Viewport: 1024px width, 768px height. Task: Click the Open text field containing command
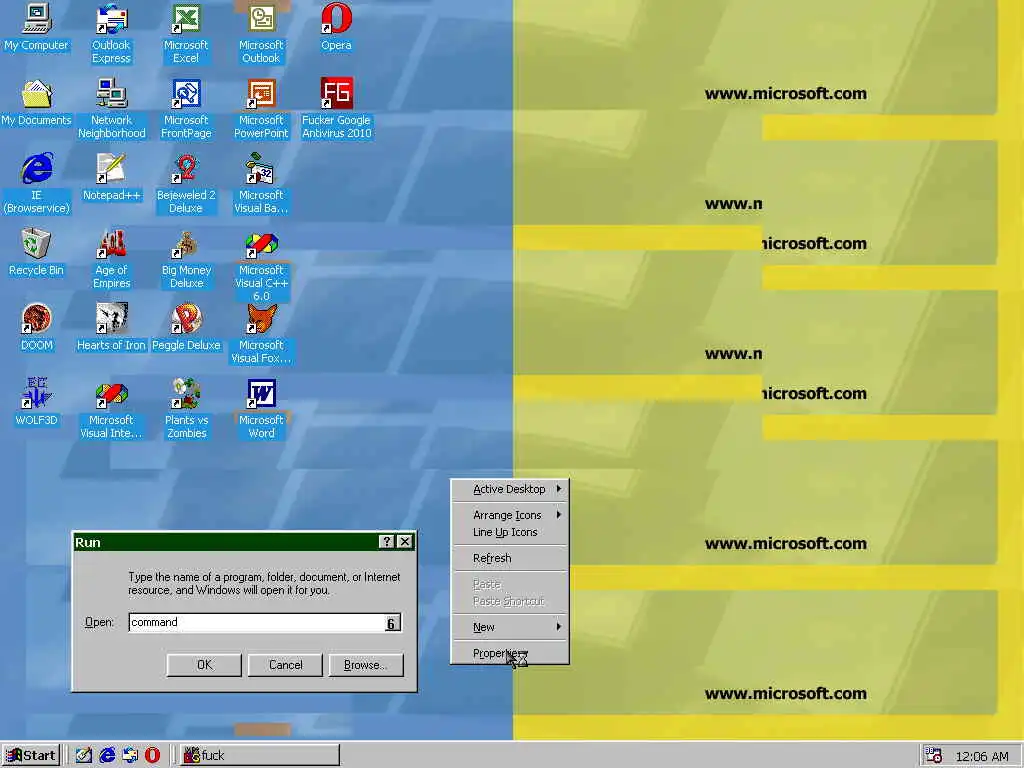257,622
